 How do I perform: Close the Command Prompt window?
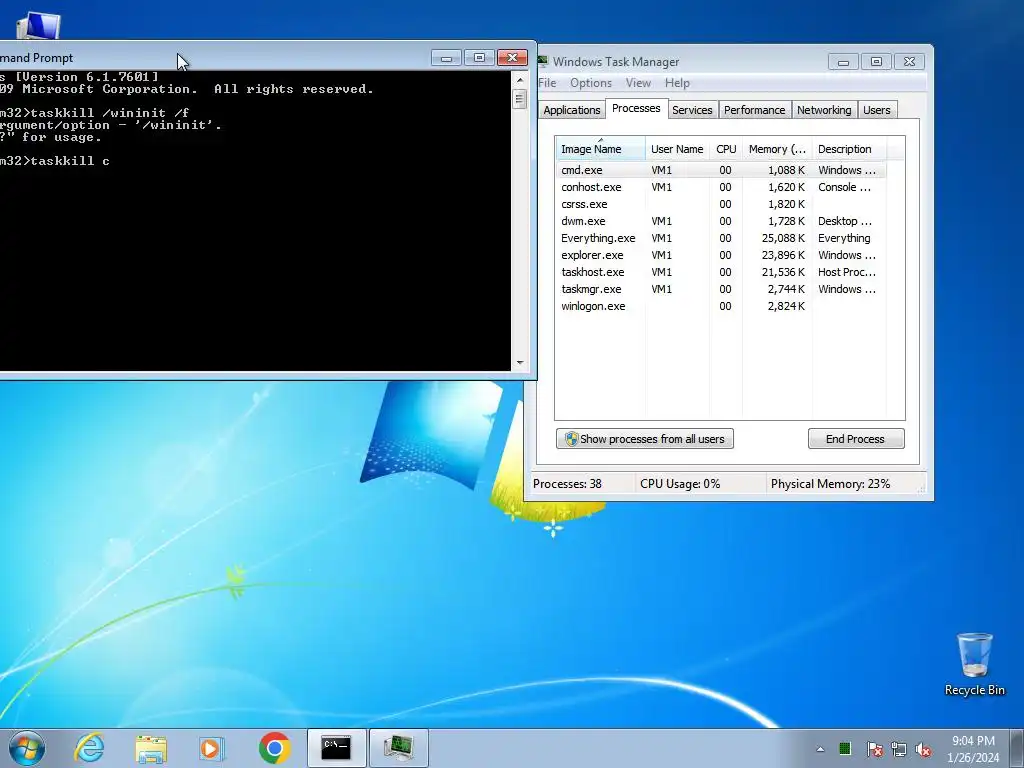pos(513,58)
